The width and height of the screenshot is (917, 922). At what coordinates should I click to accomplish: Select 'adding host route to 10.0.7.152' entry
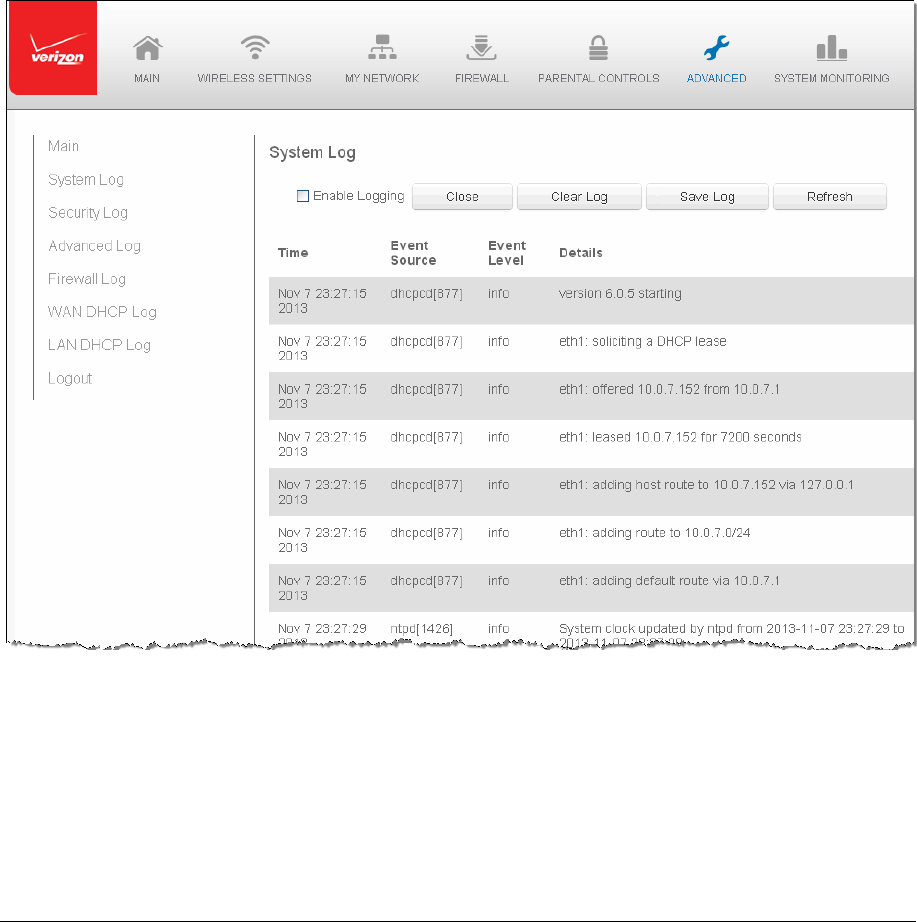[591, 492]
